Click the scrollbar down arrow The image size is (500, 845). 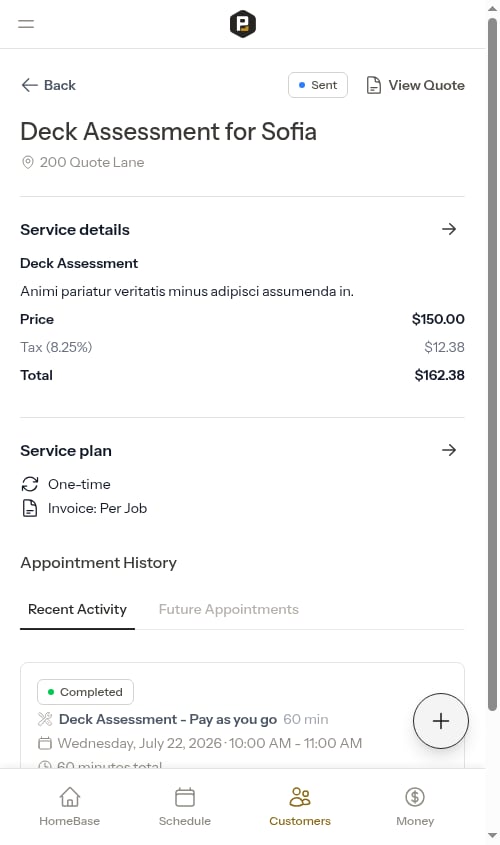click(492, 836)
